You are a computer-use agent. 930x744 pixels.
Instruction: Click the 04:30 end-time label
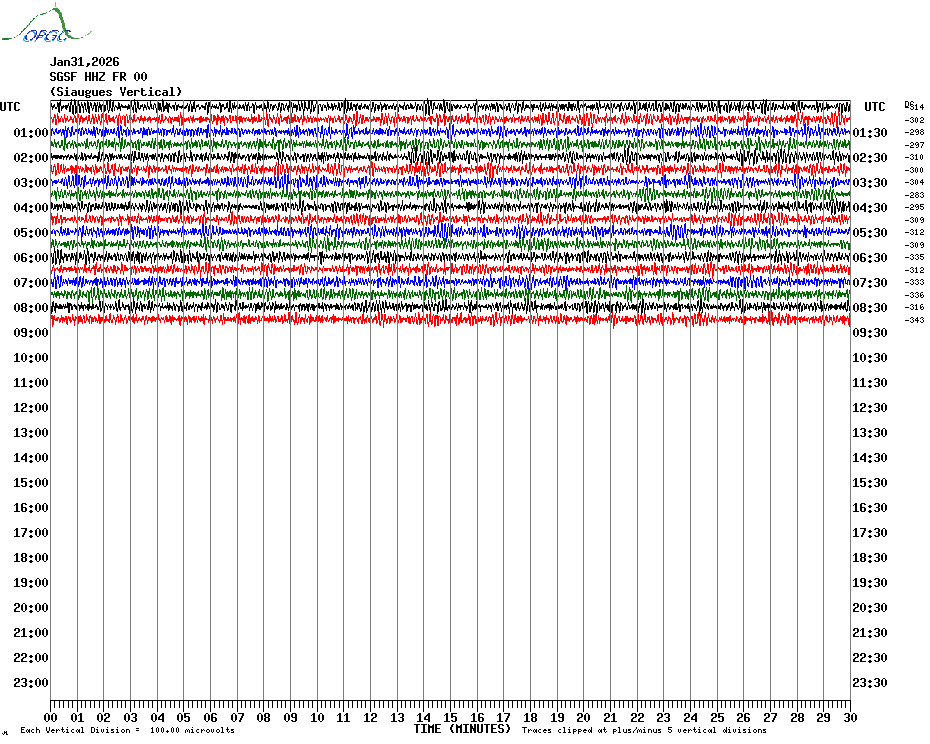click(870, 208)
